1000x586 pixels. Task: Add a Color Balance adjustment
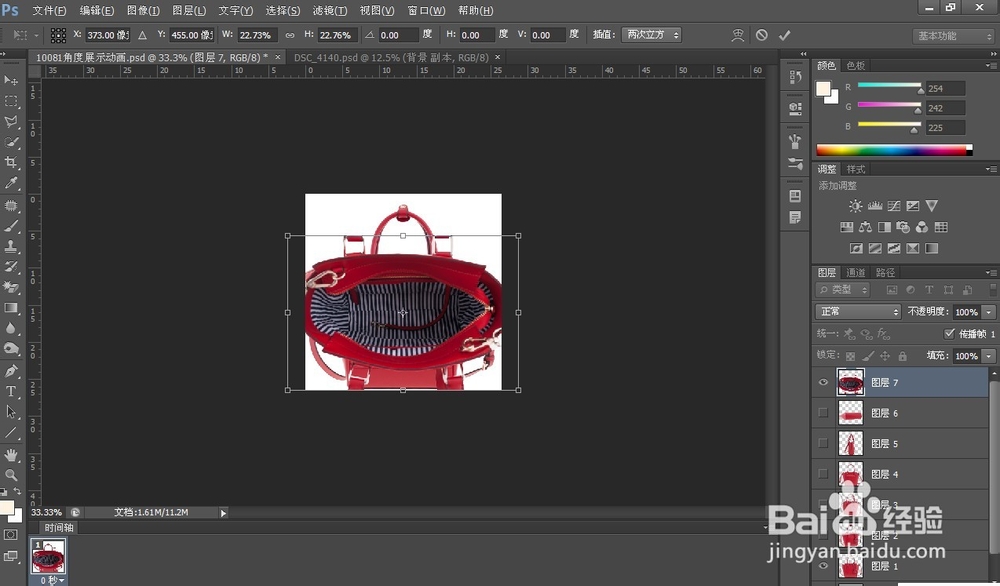pyautogui.click(x=865, y=227)
